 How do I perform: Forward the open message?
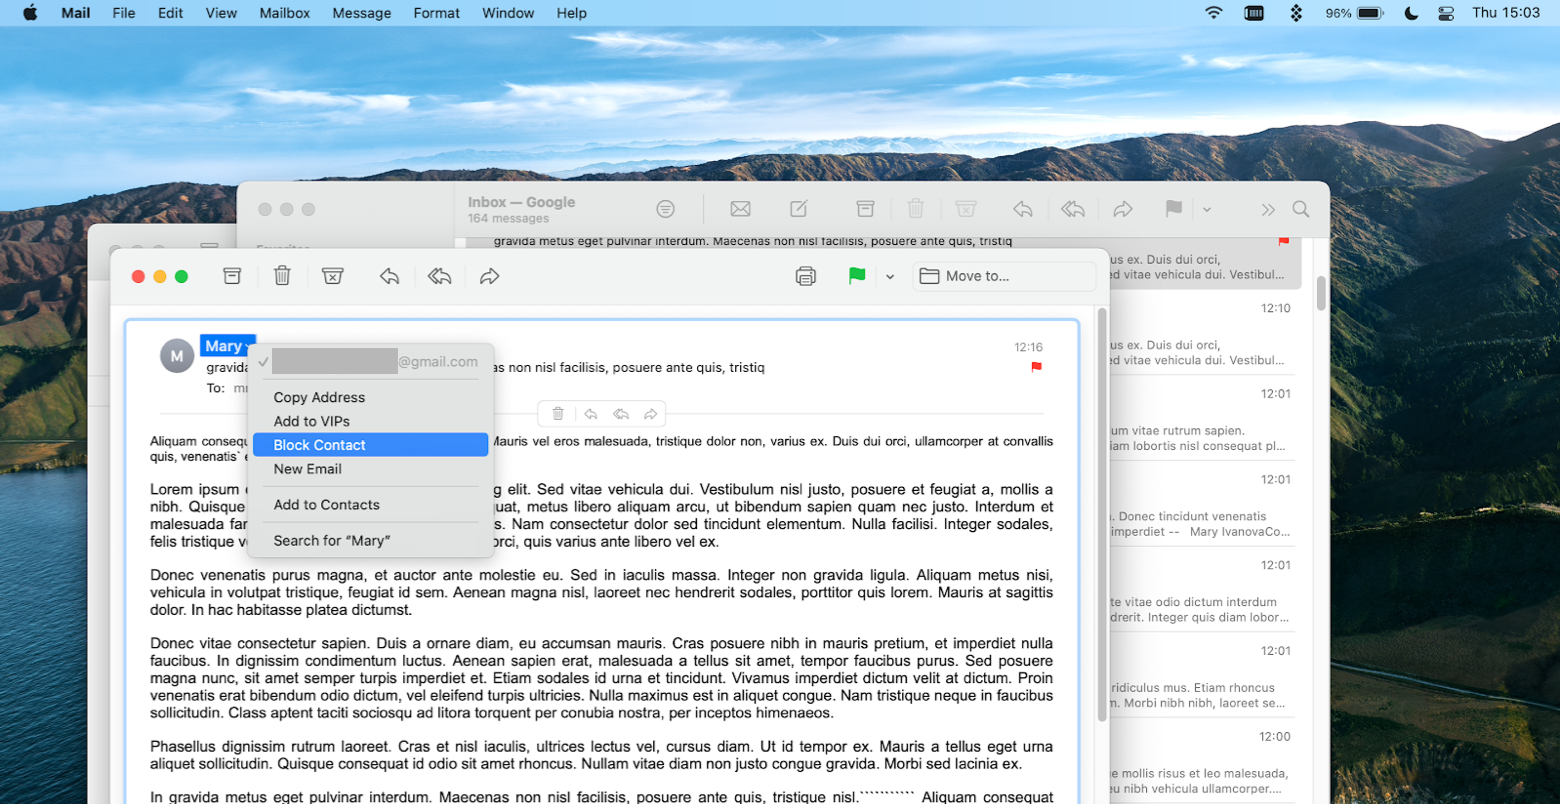[489, 276]
